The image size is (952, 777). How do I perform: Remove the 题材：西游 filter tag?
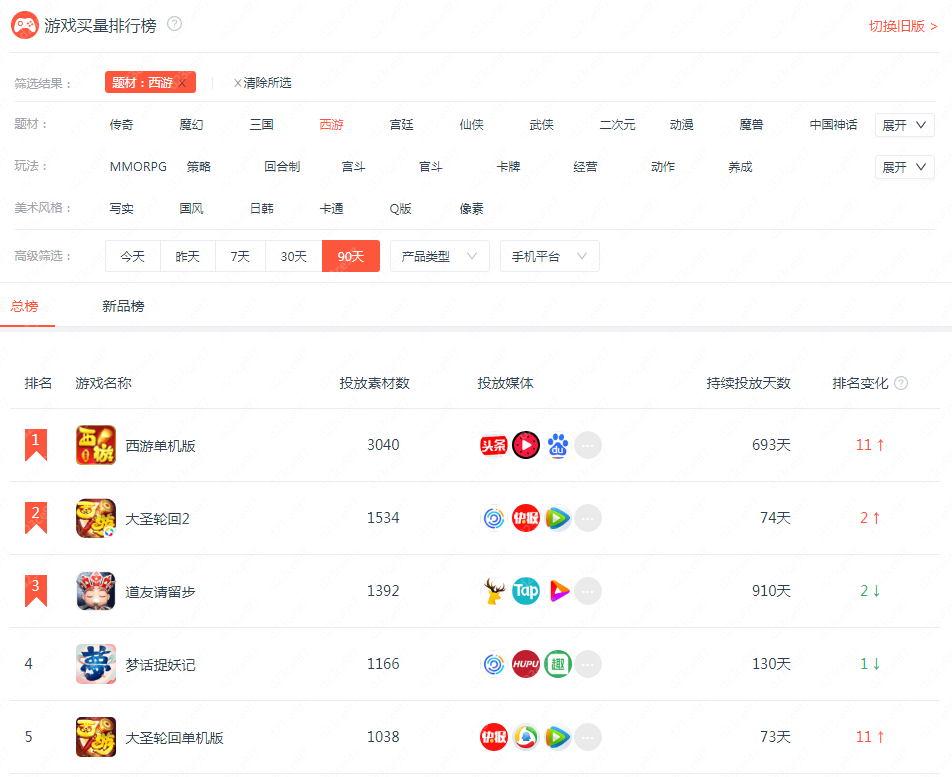point(182,83)
